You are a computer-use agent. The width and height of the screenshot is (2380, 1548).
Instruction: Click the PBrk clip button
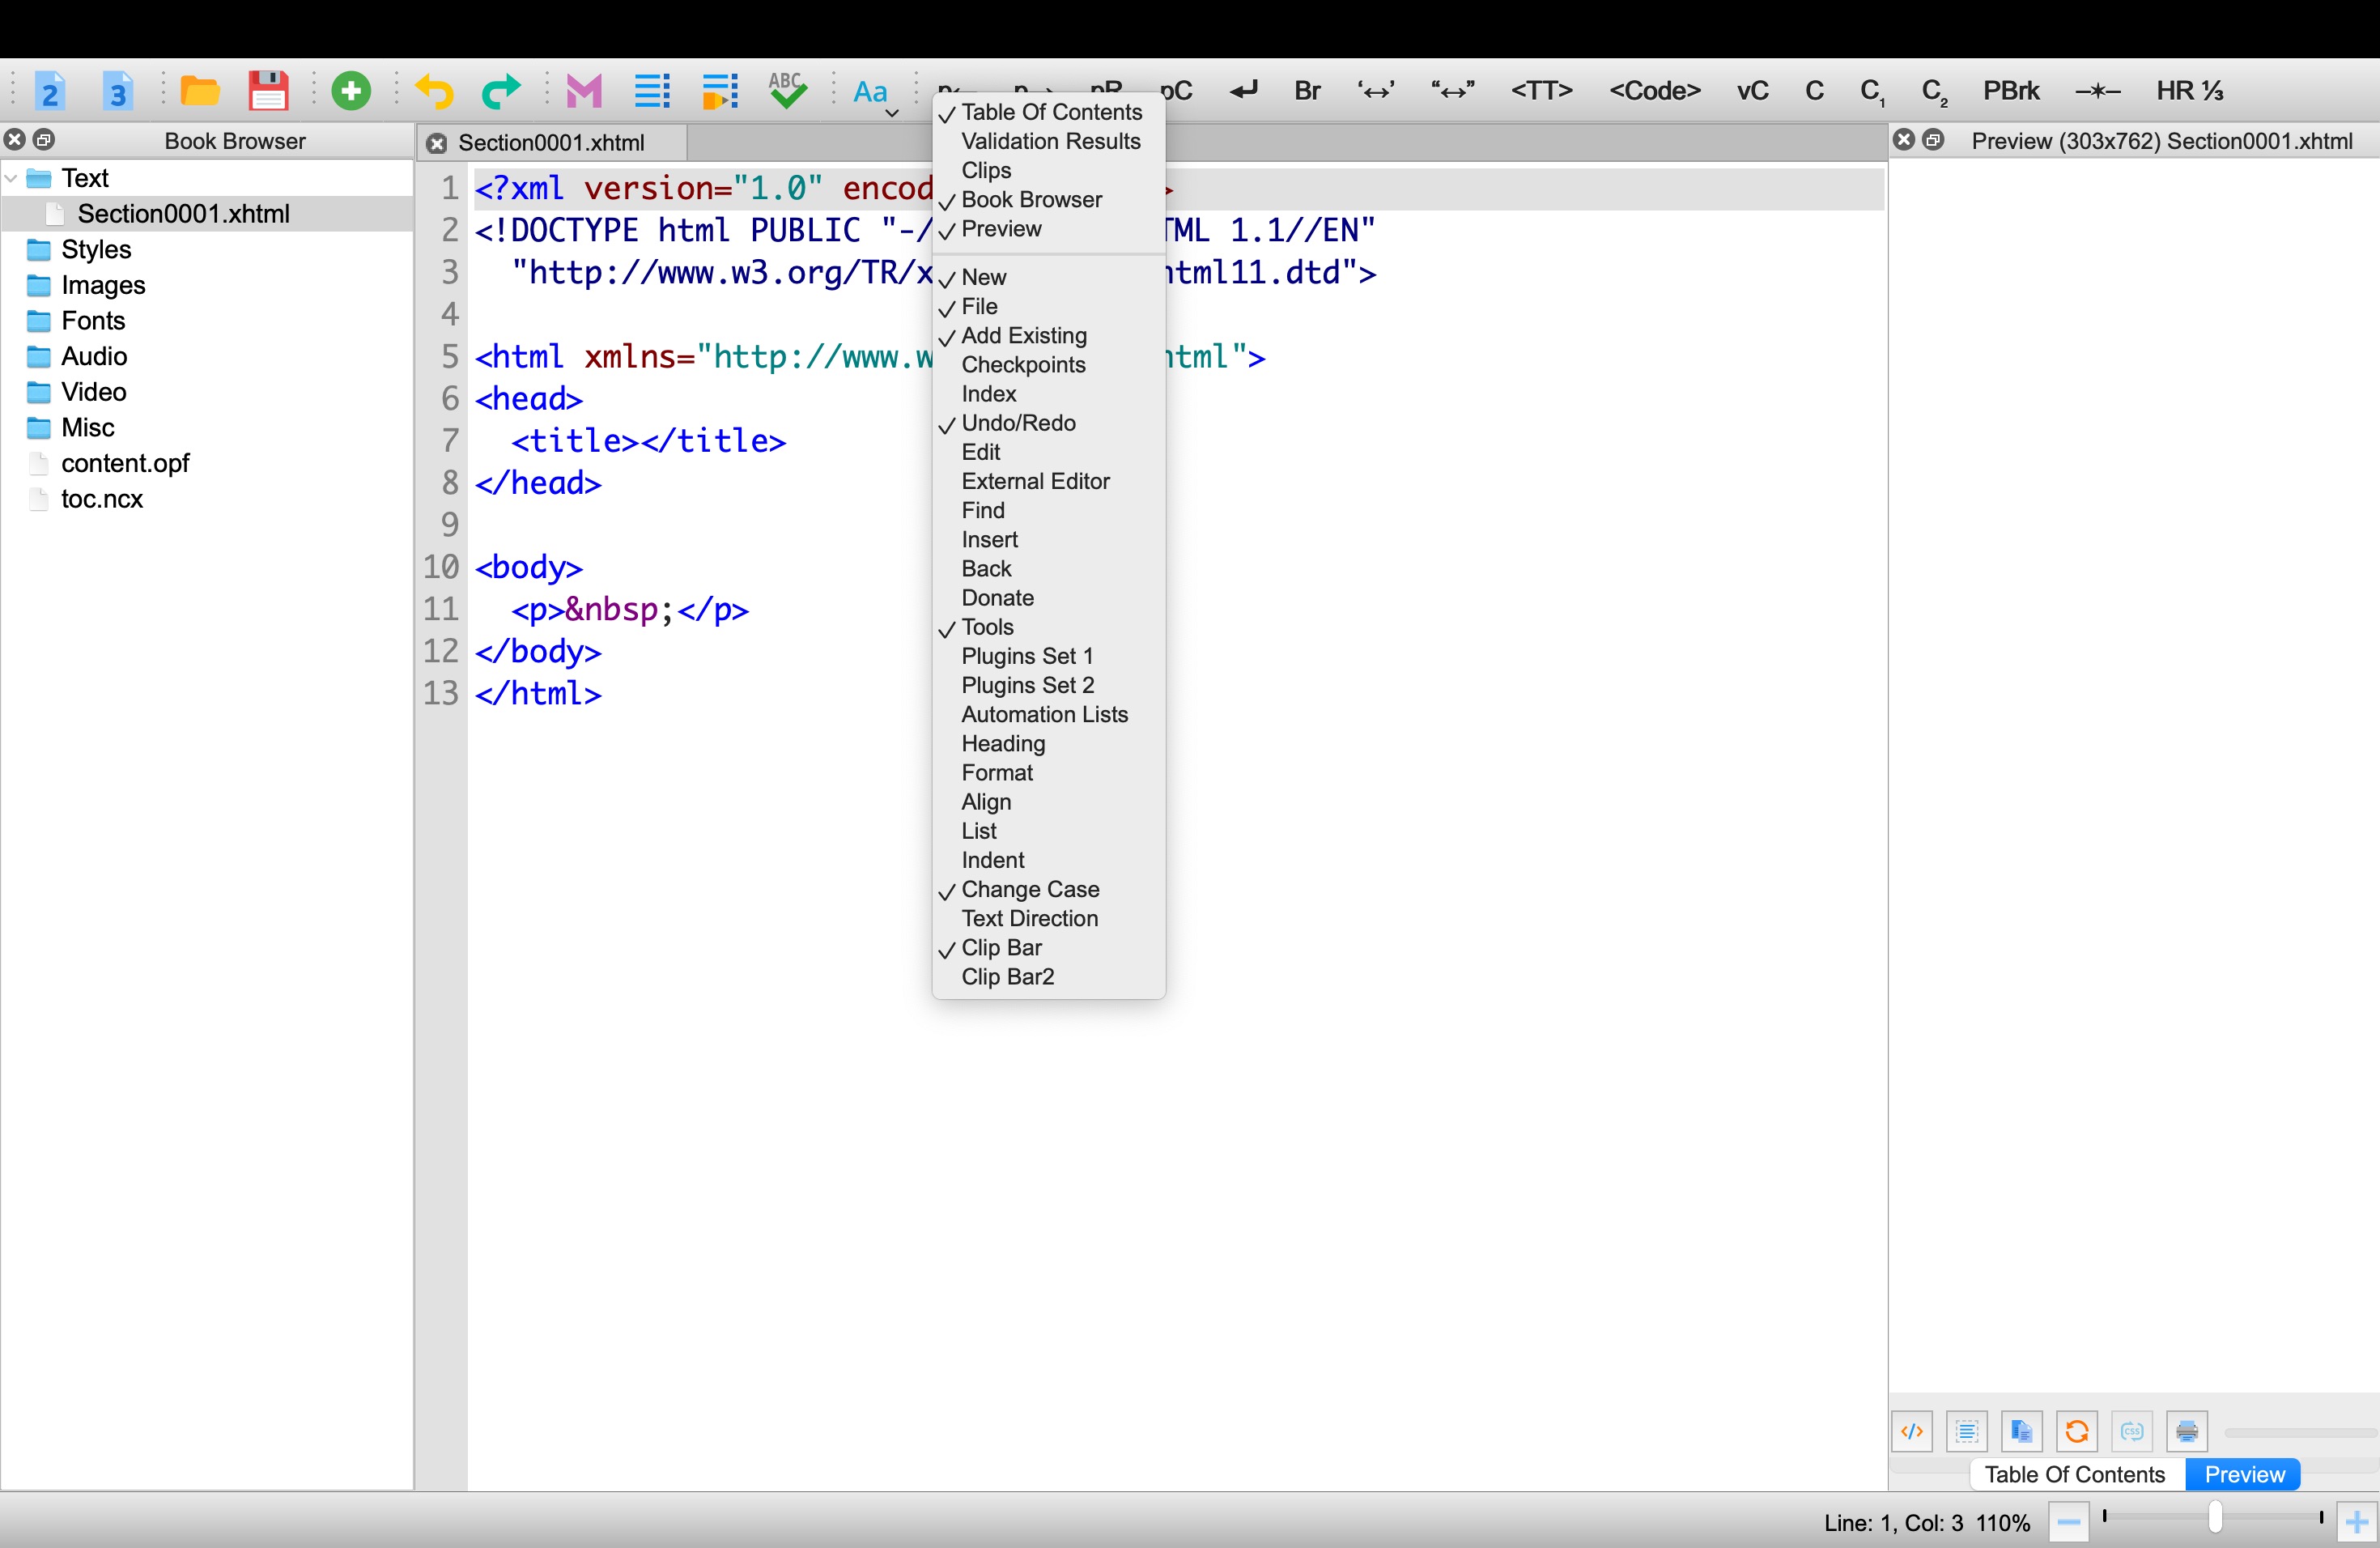pyautogui.click(x=2010, y=91)
